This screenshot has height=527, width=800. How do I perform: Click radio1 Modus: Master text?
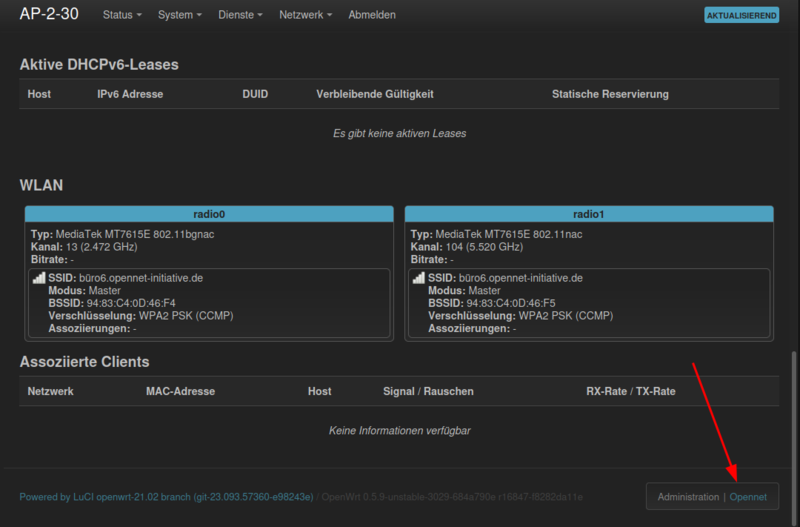[464, 291]
